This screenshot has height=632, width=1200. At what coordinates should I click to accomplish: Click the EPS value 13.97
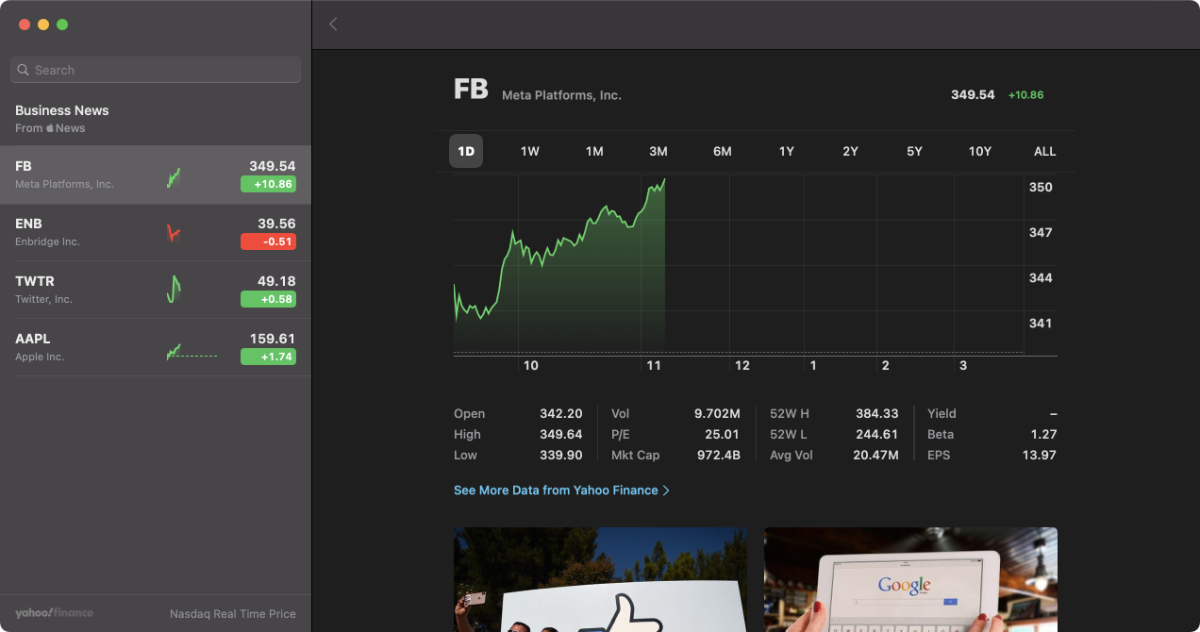1040,456
